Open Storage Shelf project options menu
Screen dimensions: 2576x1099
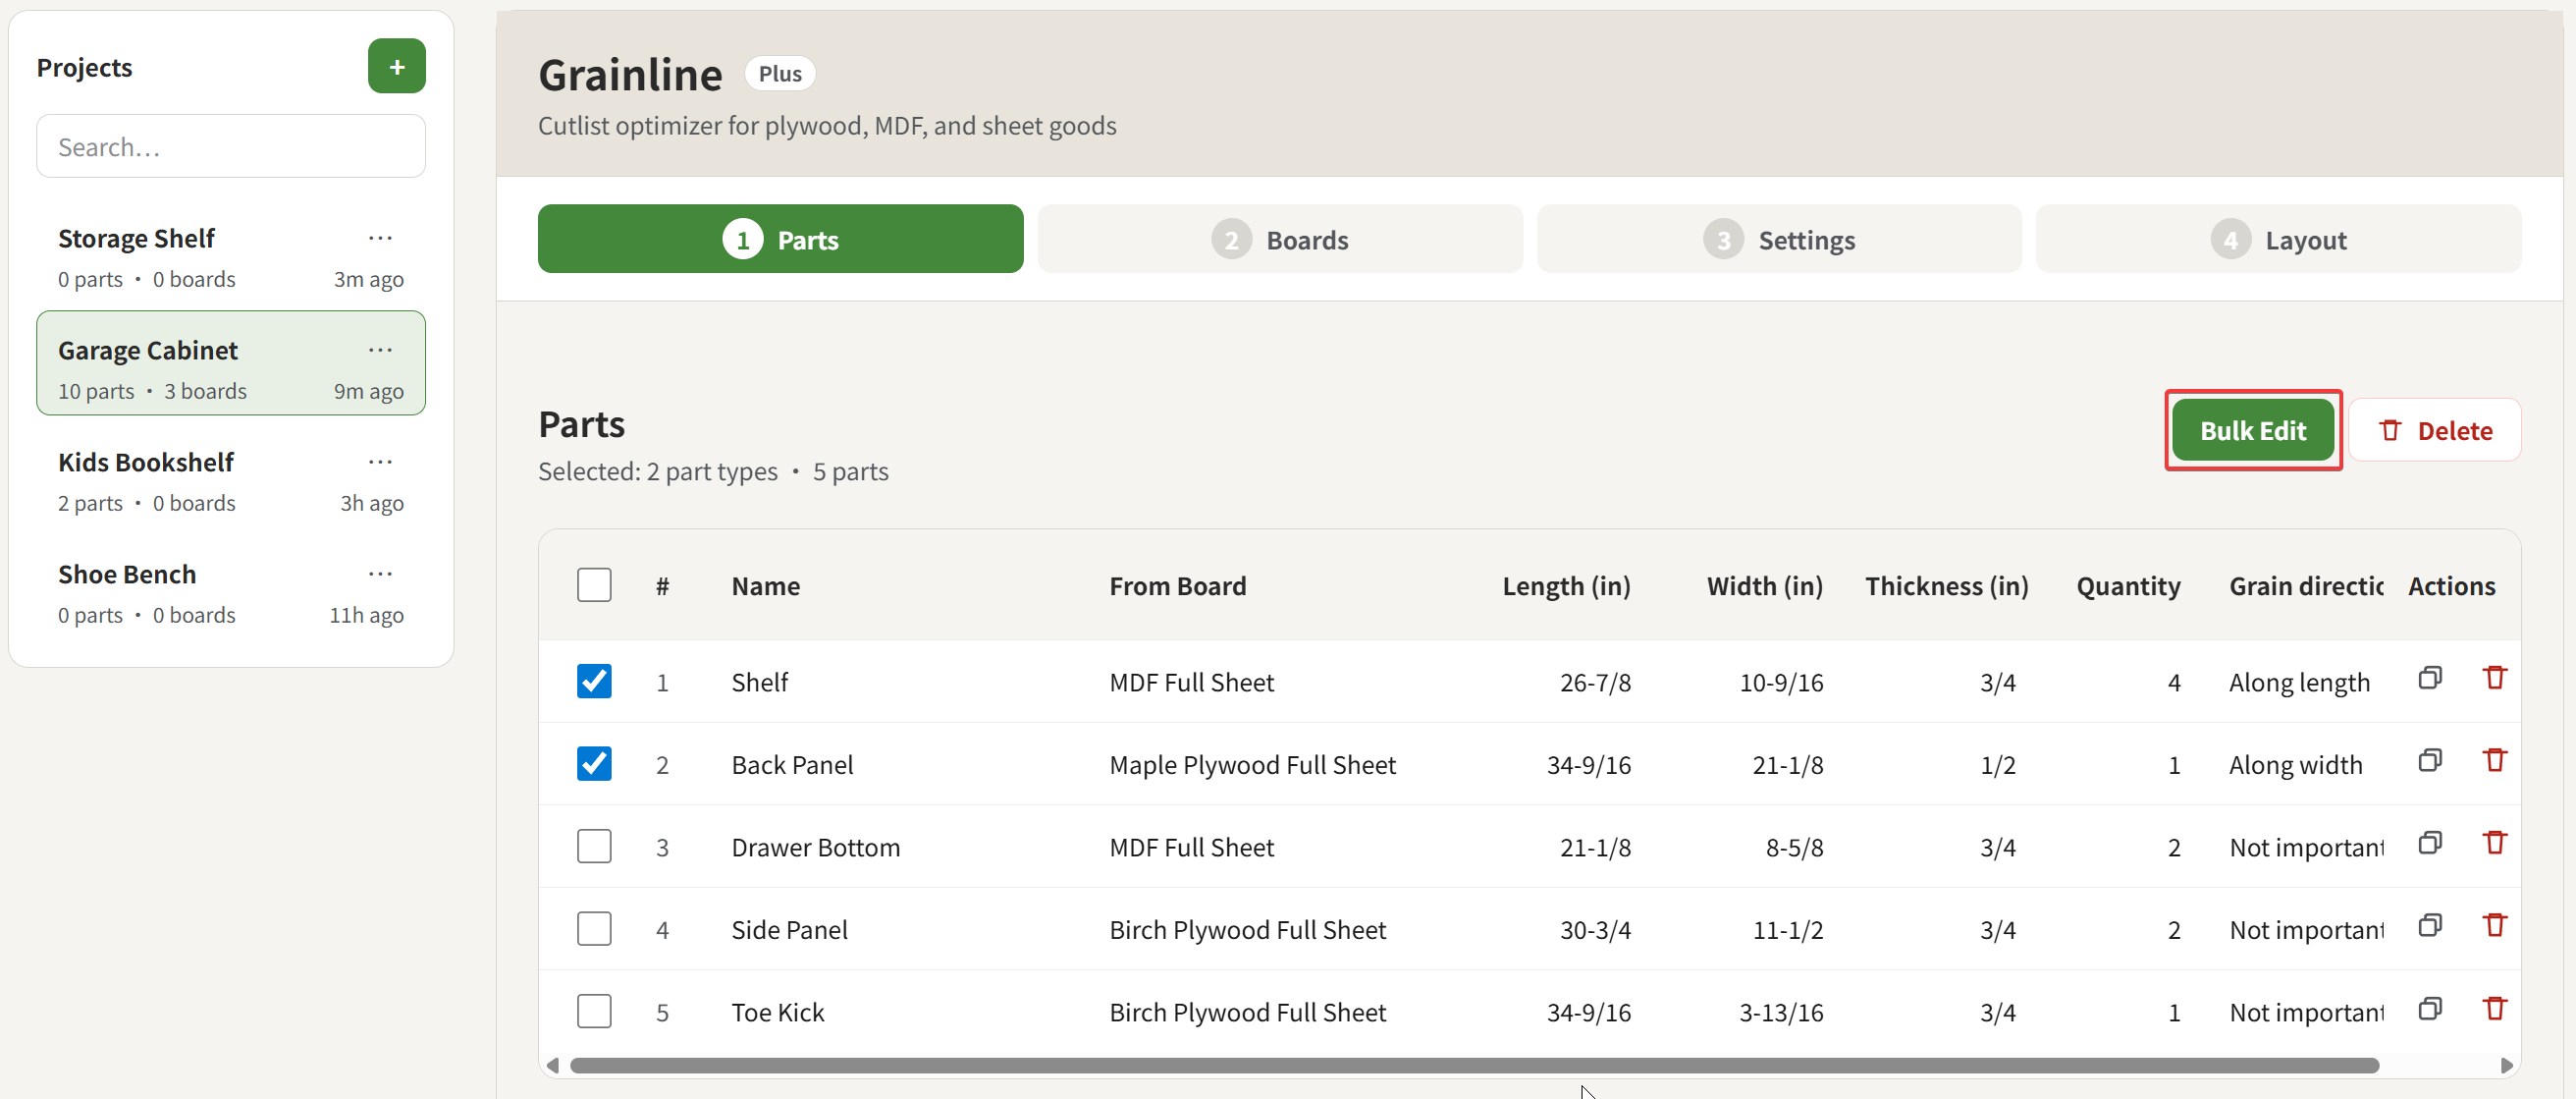(380, 238)
